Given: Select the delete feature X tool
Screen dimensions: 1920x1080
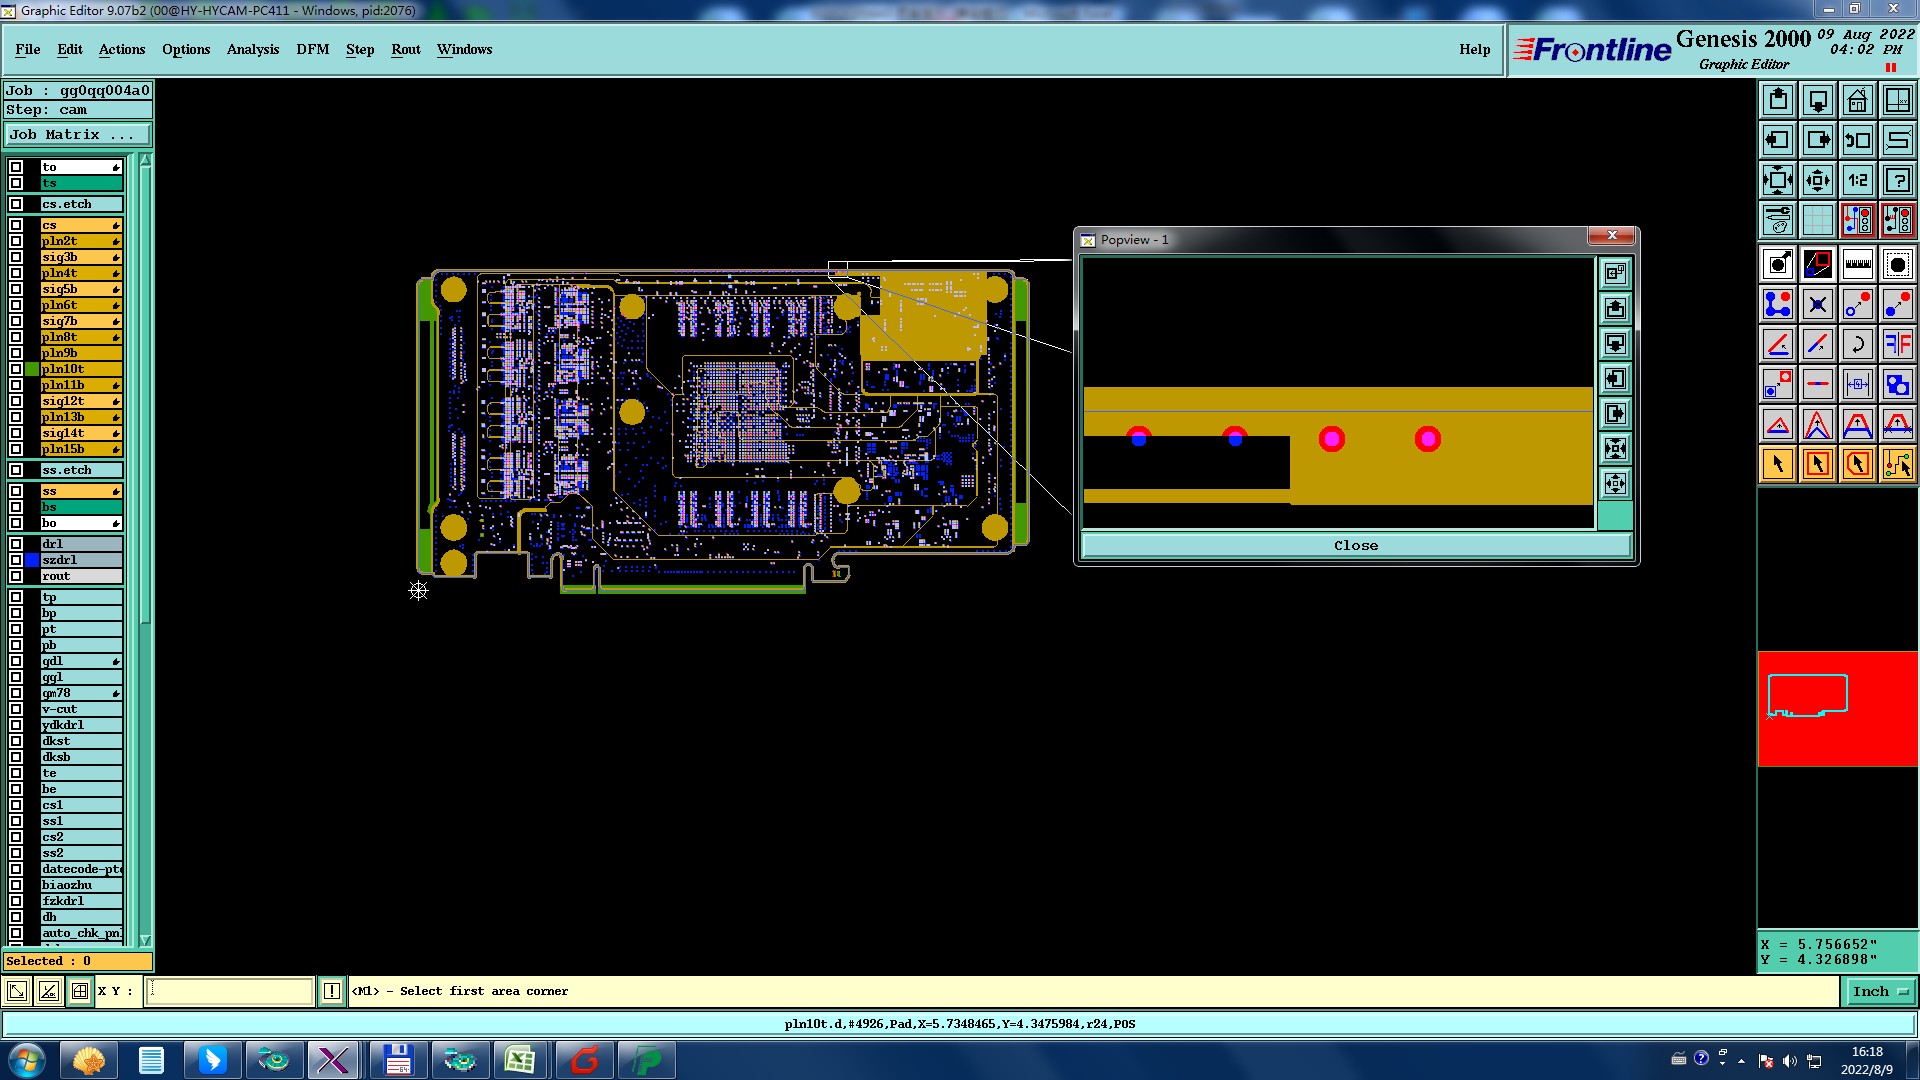Looking at the screenshot, I should [1817, 304].
